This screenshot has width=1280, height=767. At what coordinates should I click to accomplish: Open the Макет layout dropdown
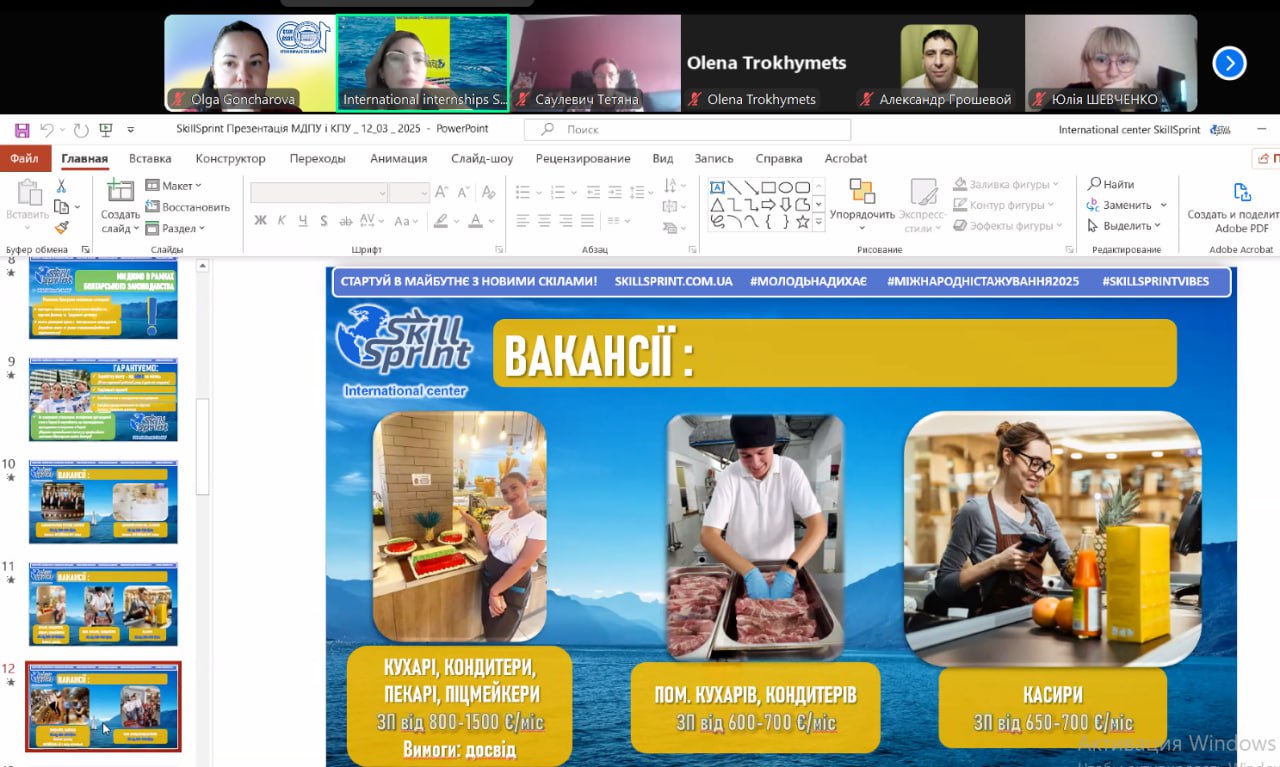174,186
